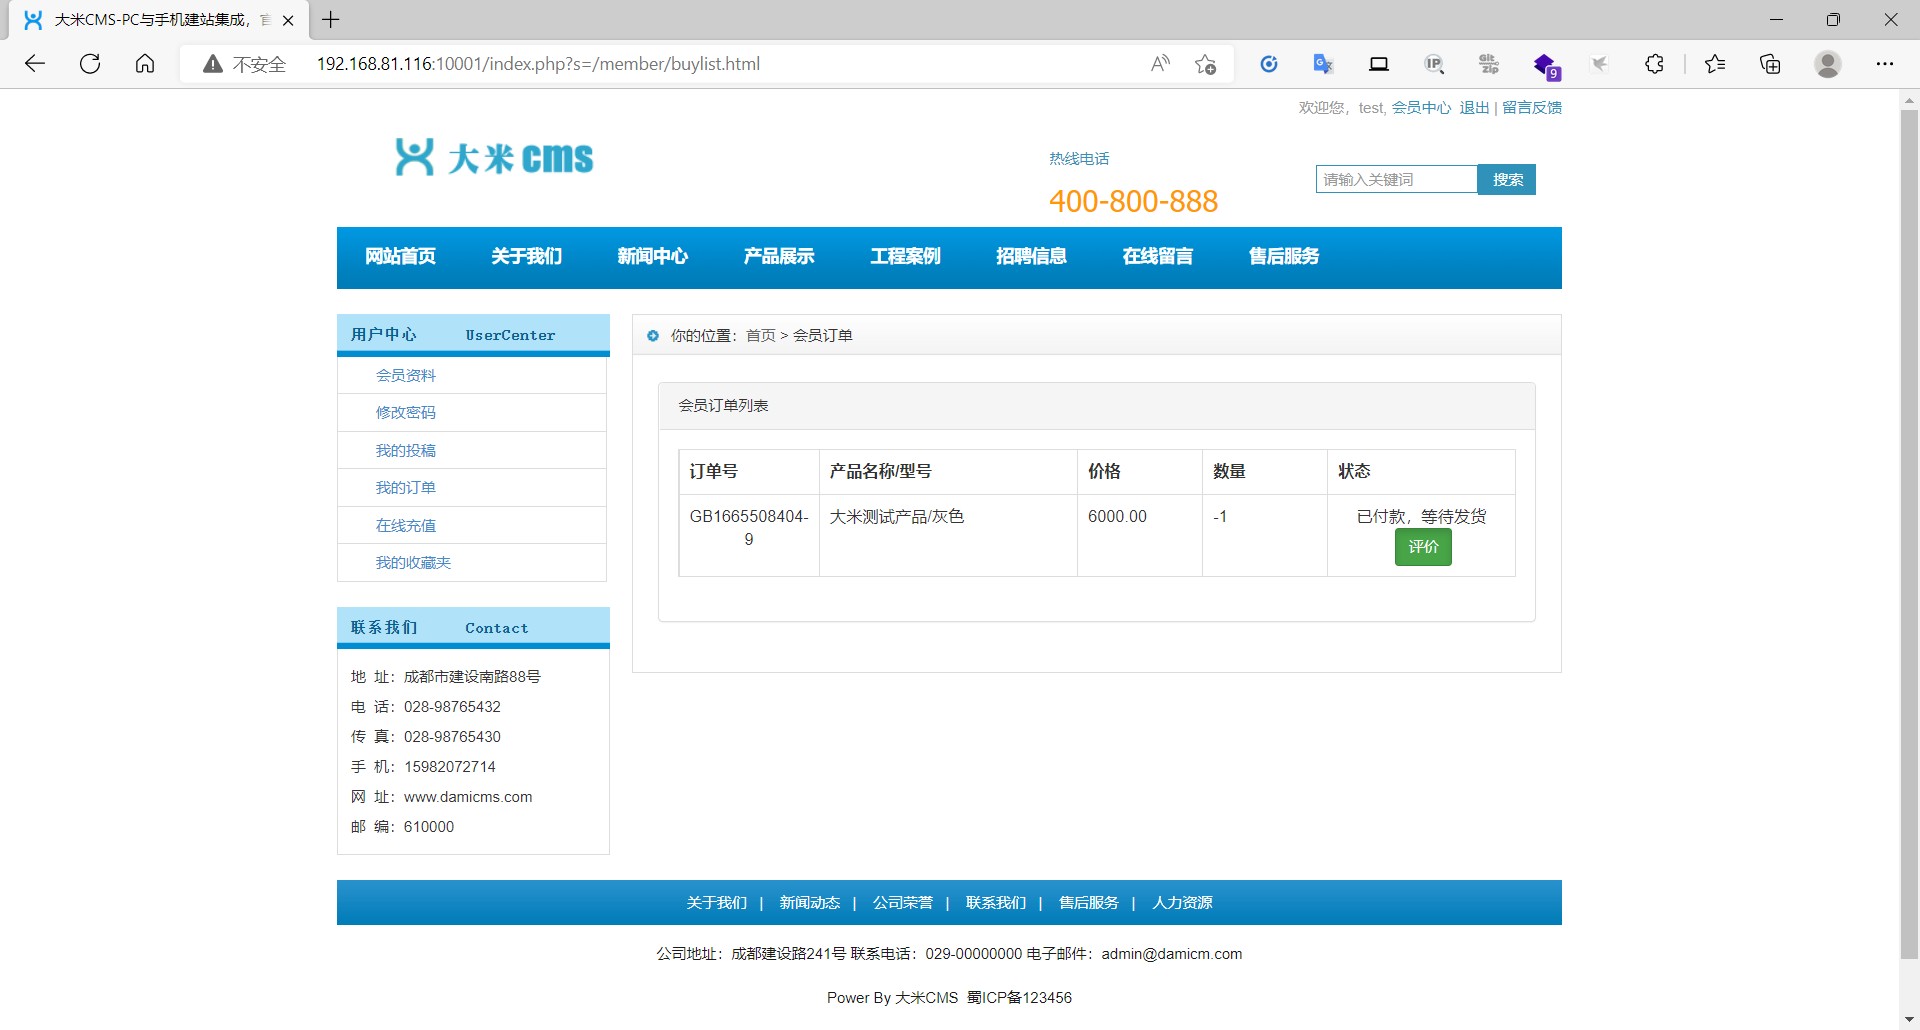Add this page to favorites star icon
1920x1030 pixels.
(1206, 64)
